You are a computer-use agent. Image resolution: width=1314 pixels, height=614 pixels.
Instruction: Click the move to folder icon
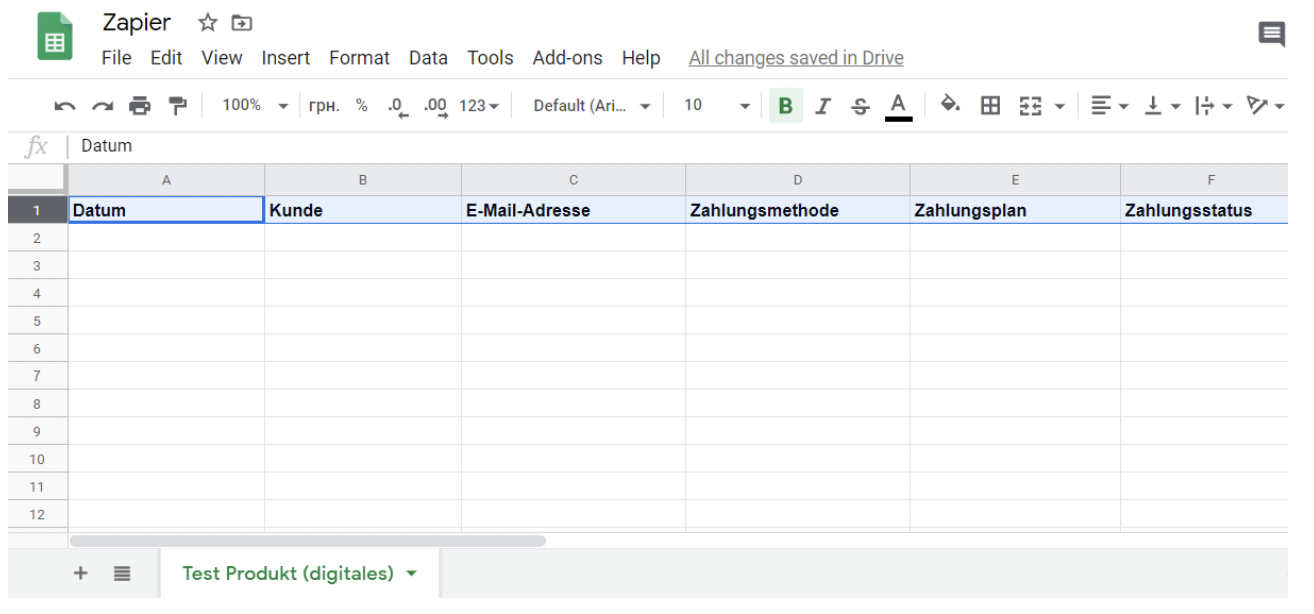pos(241,23)
